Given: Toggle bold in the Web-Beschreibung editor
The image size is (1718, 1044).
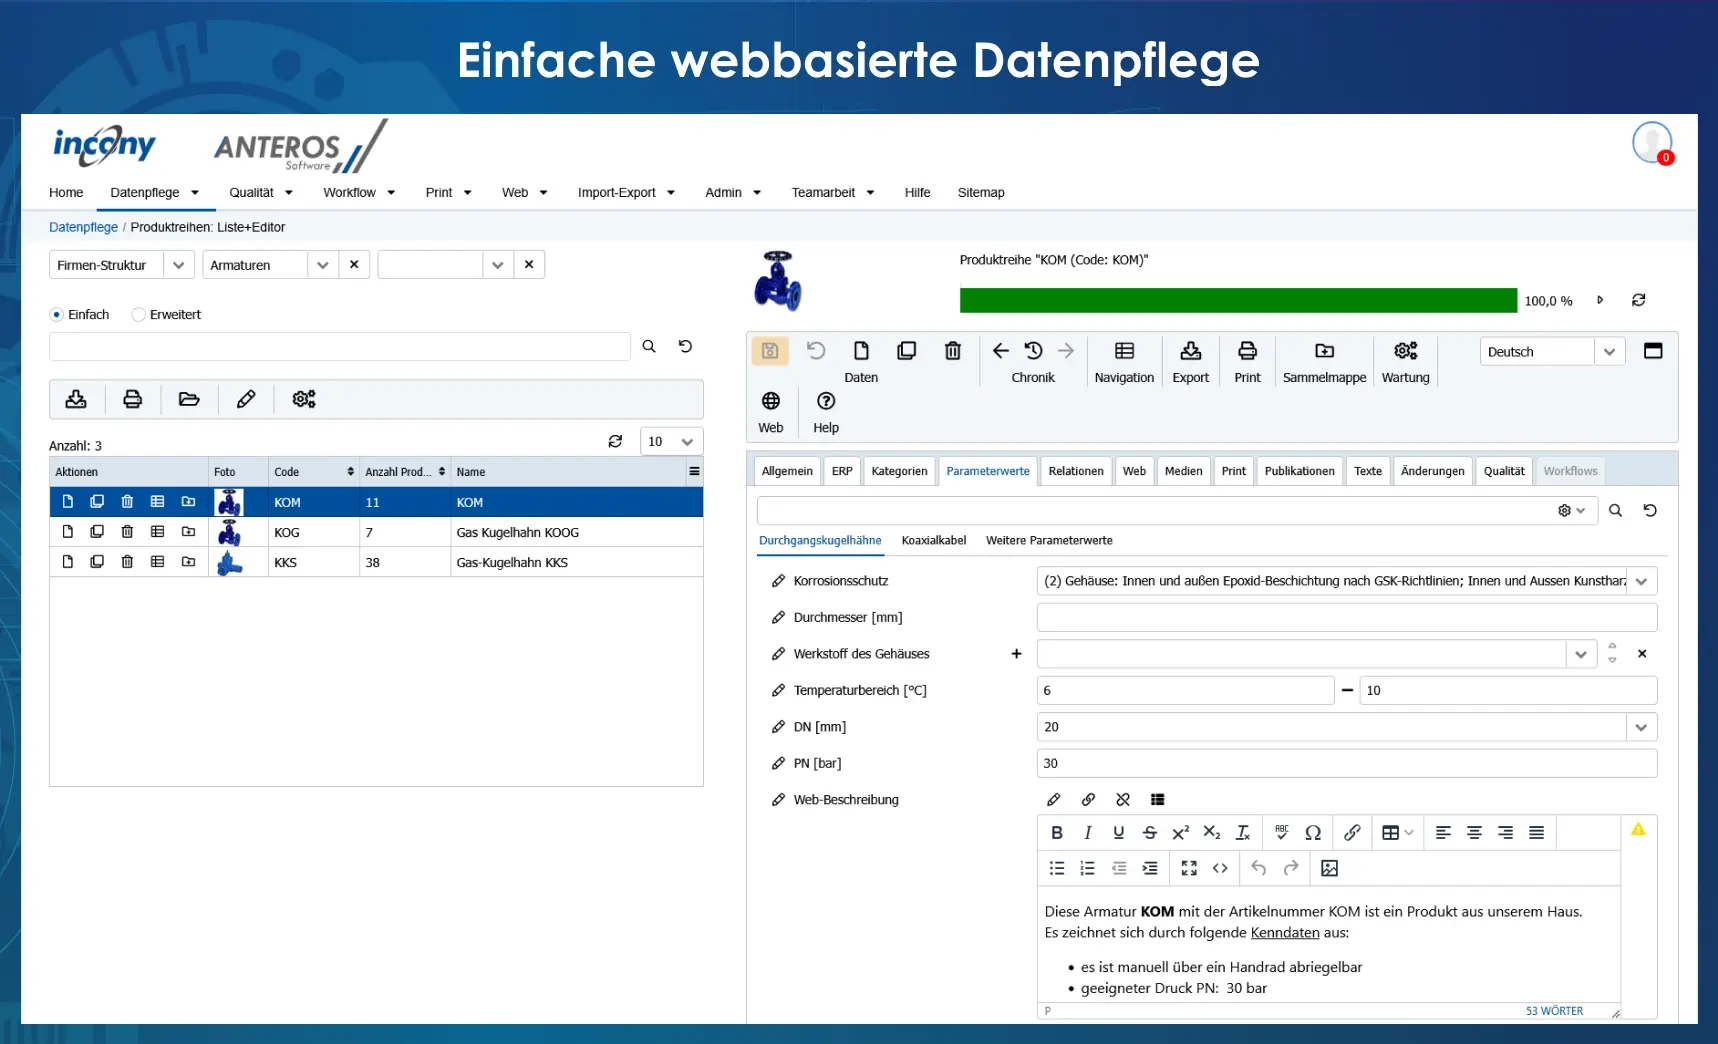Looking at the screenshot, I should [1057, 832].
